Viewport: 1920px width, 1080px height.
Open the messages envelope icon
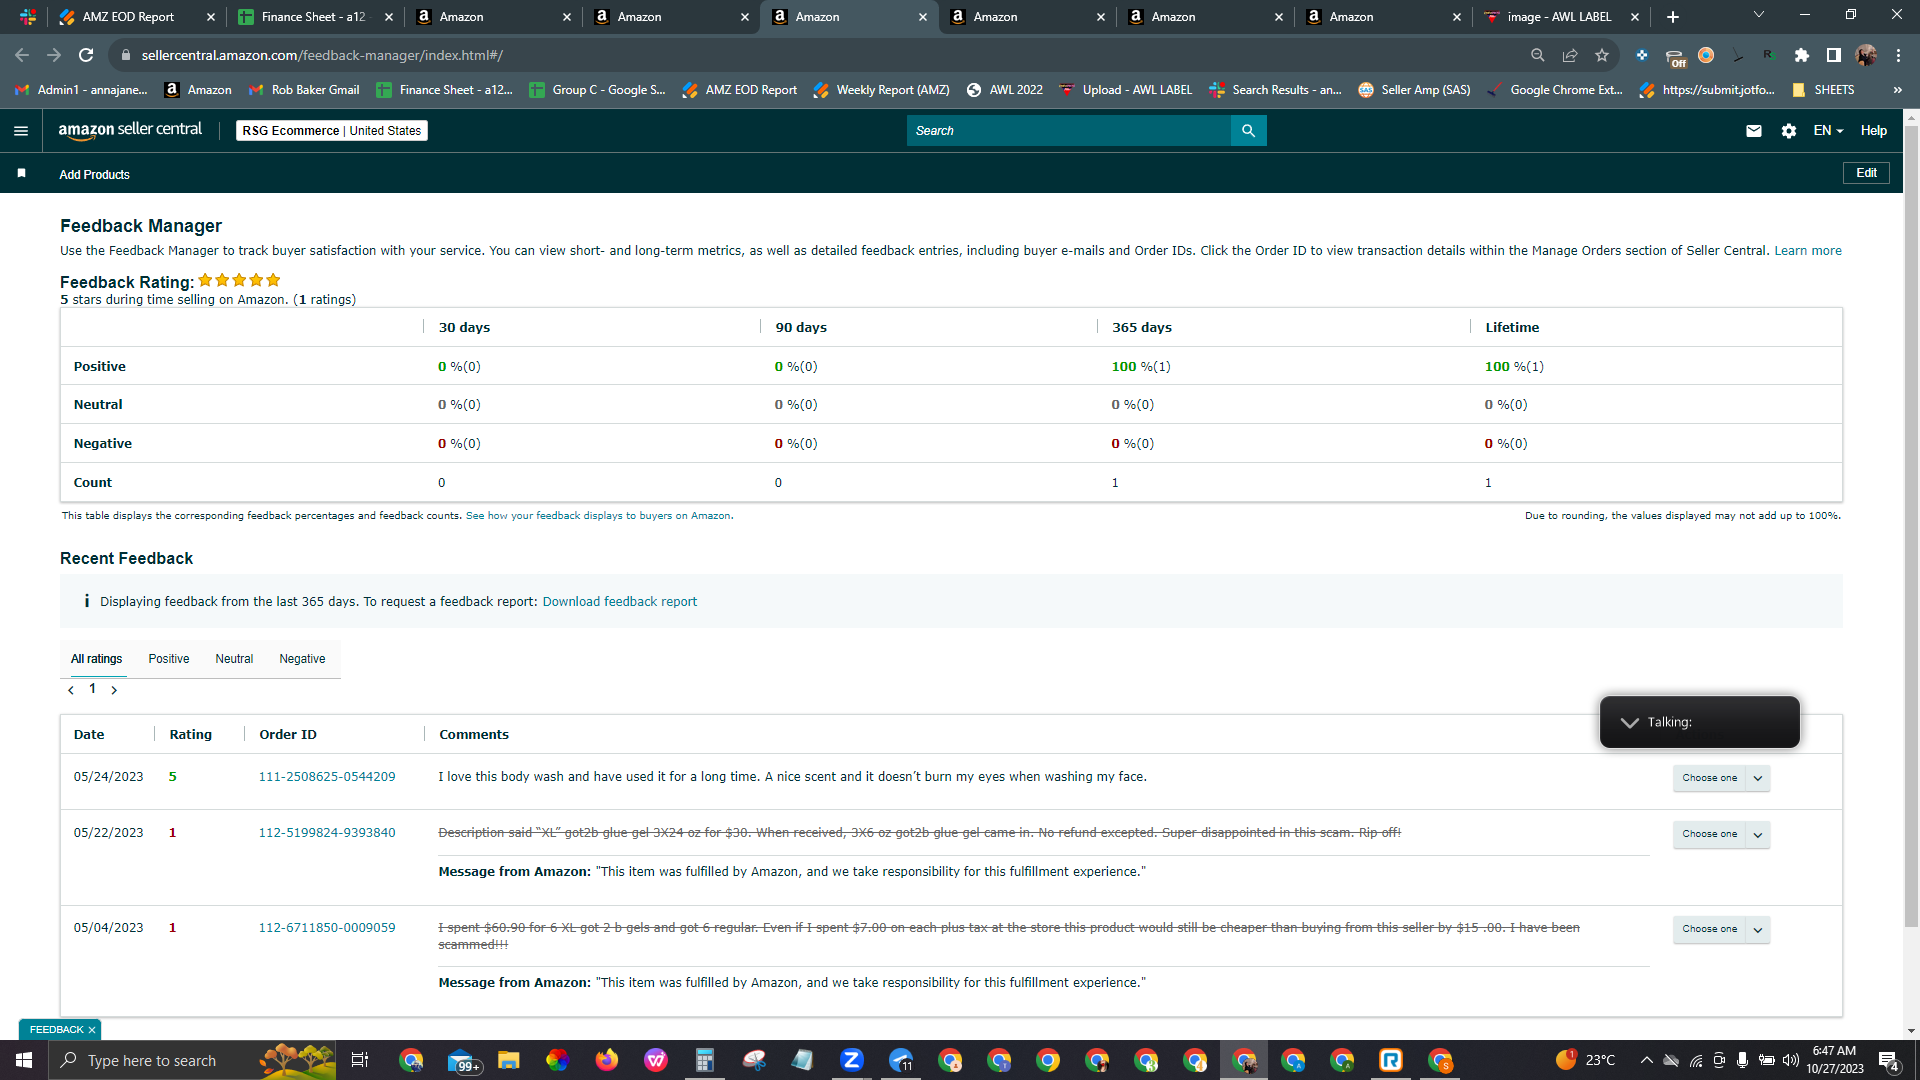(x=1754, y=131)
